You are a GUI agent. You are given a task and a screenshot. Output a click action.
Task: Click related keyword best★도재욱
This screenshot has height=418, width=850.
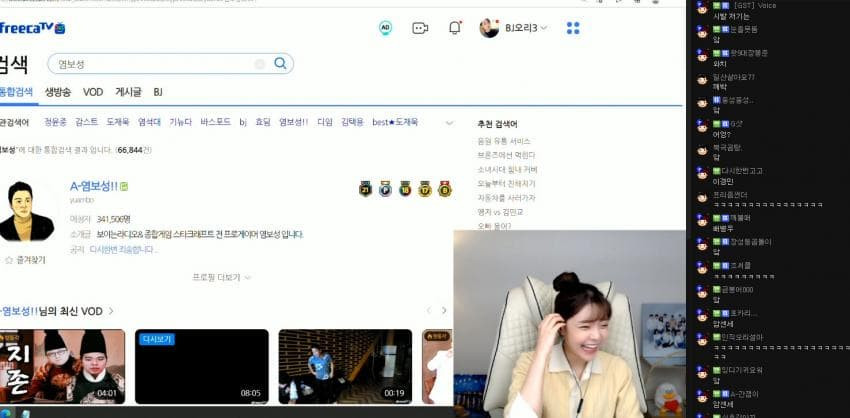coord(395,123)
